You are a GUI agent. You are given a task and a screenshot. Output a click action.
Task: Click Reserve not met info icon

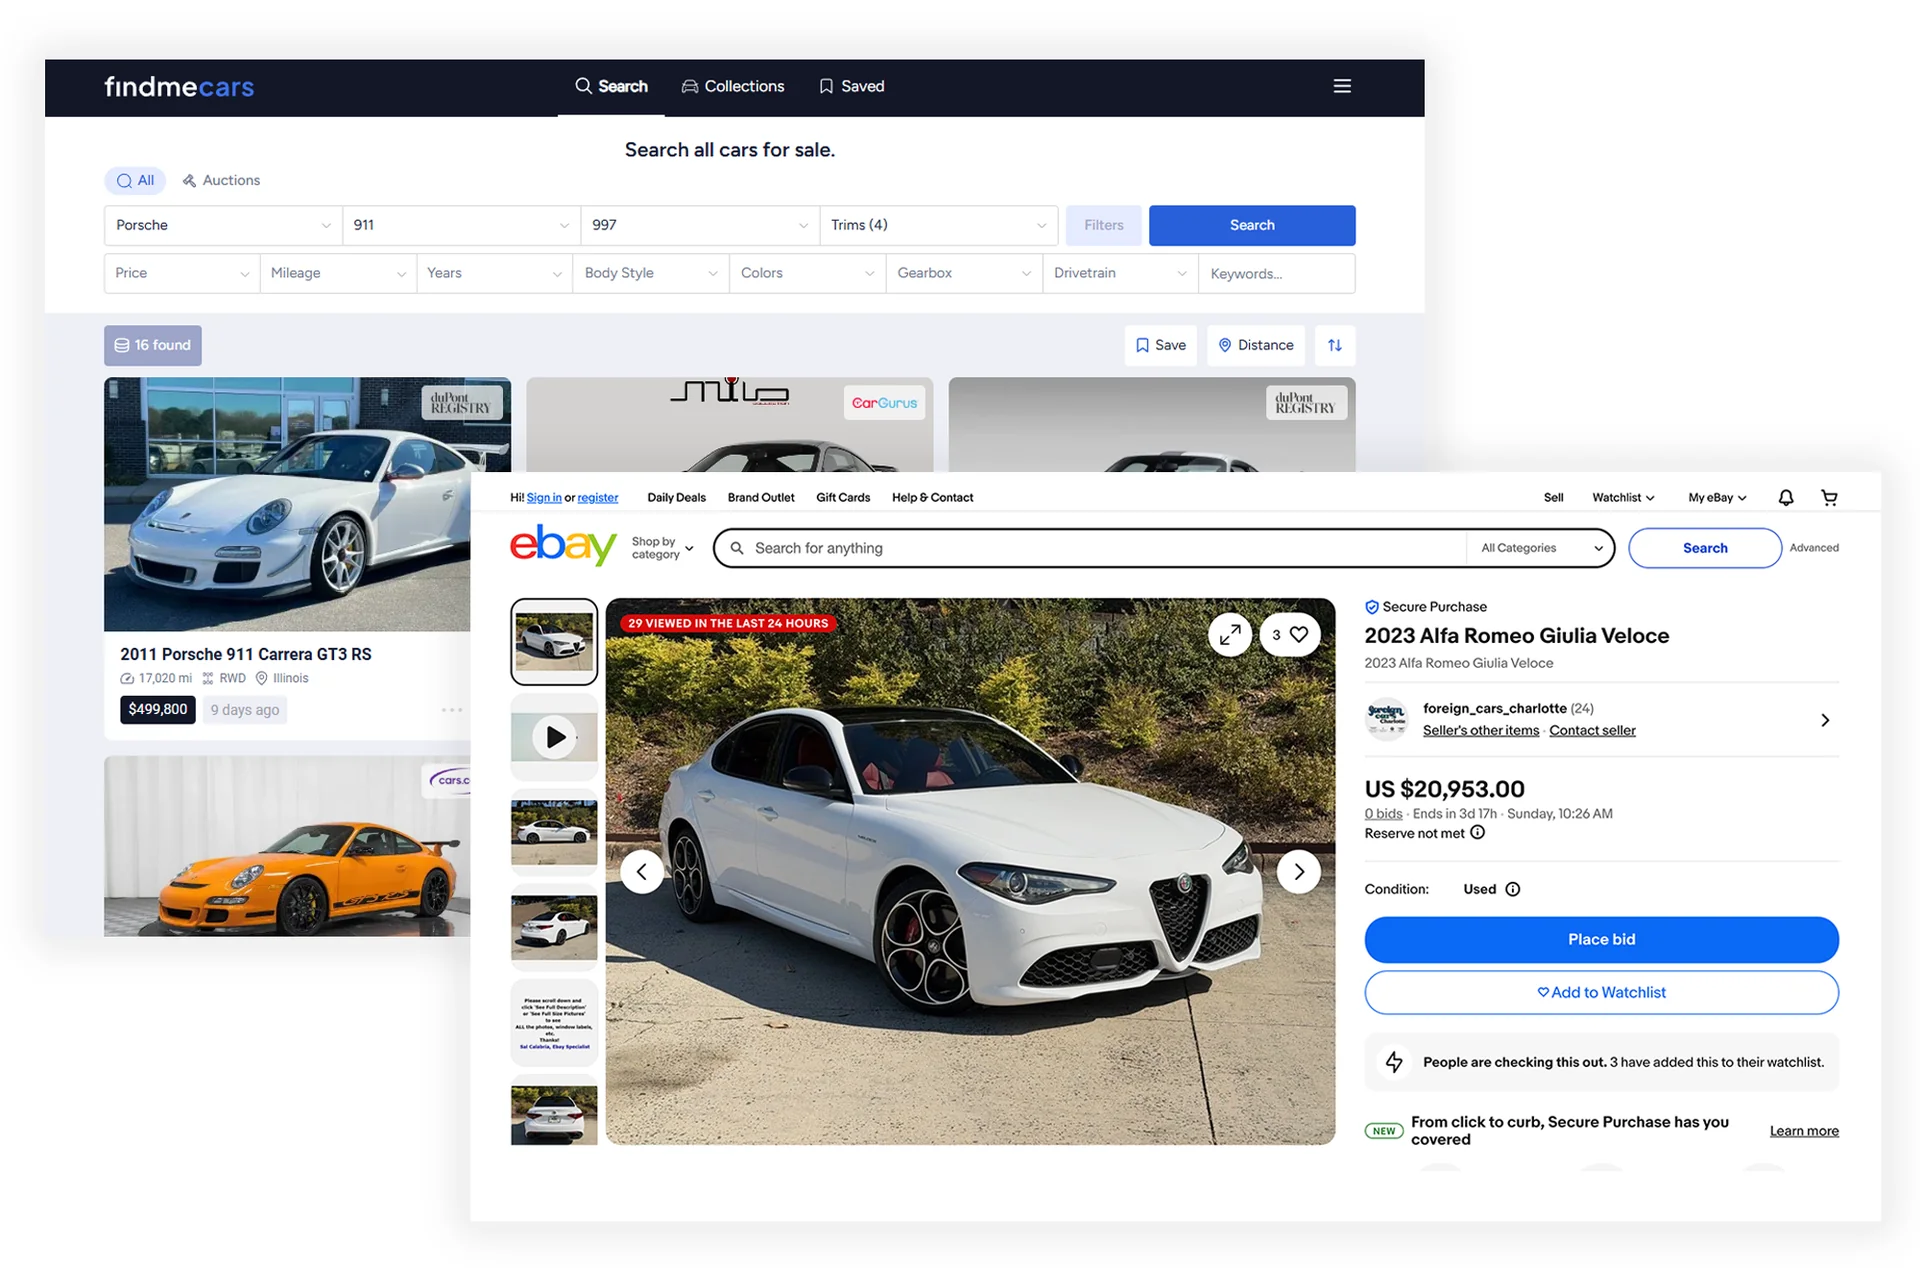(1477, 833)
